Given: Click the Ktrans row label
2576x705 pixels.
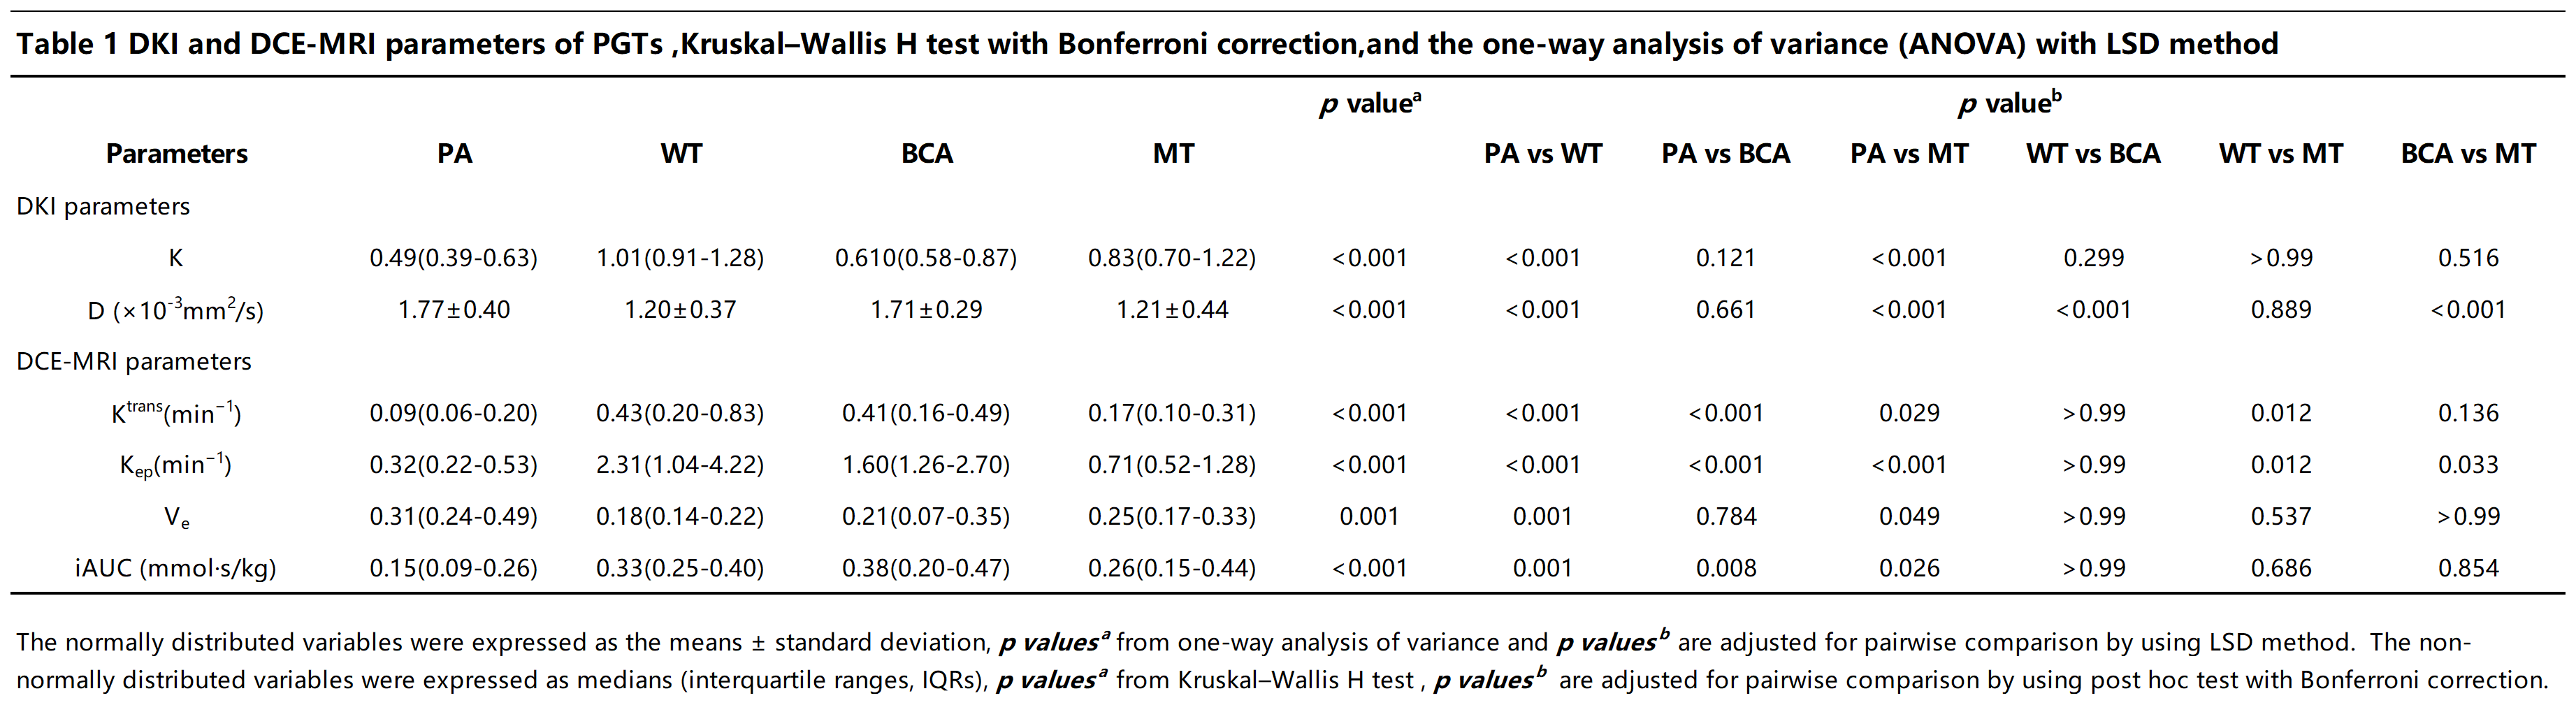Looking at the screenshot, I should click(176, 413).
